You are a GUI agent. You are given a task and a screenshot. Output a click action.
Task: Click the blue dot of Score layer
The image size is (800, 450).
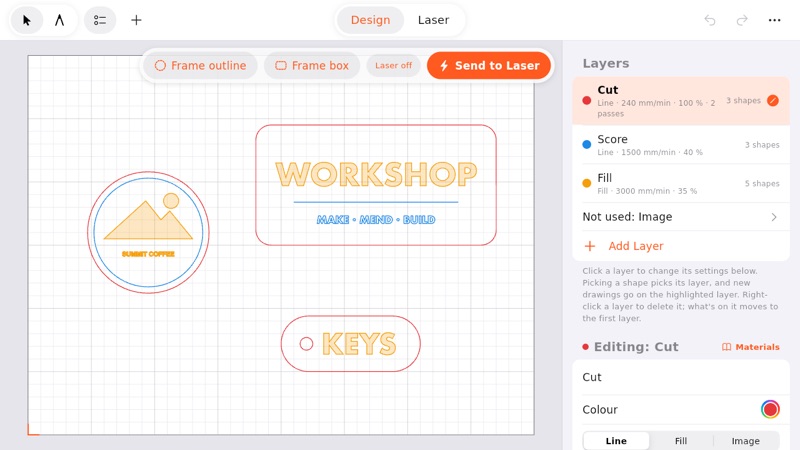[587, 145]
